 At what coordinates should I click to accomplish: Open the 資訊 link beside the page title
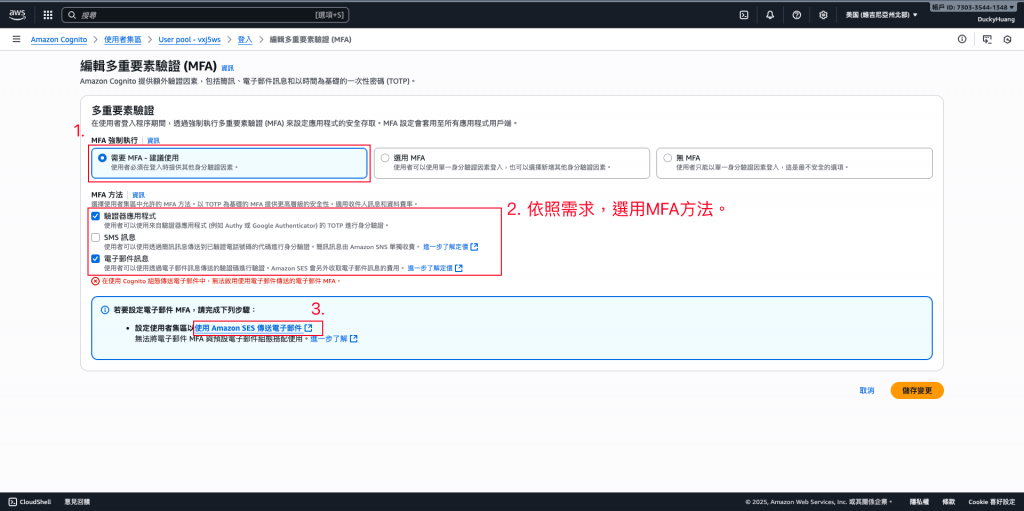[x=227, y=68]
